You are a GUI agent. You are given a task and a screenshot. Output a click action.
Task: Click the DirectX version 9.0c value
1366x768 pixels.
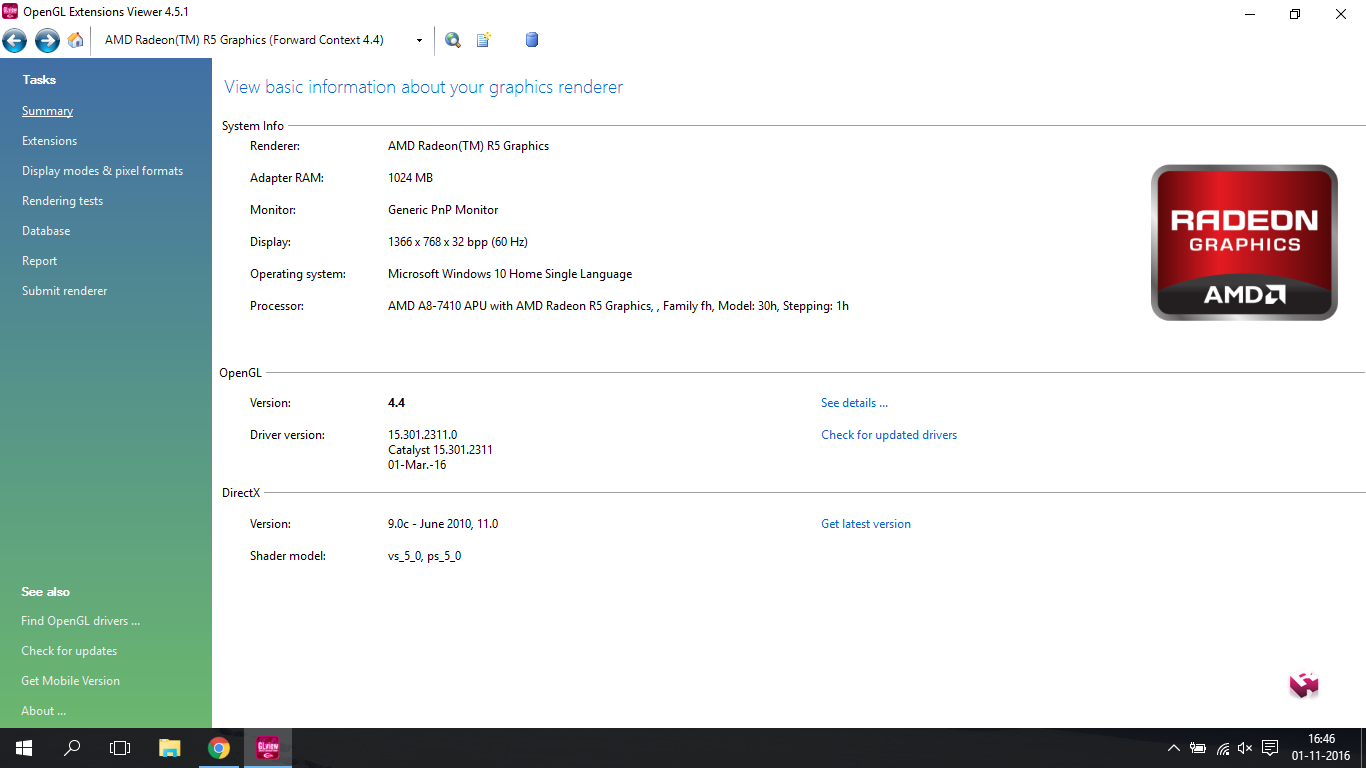[443, 524]
